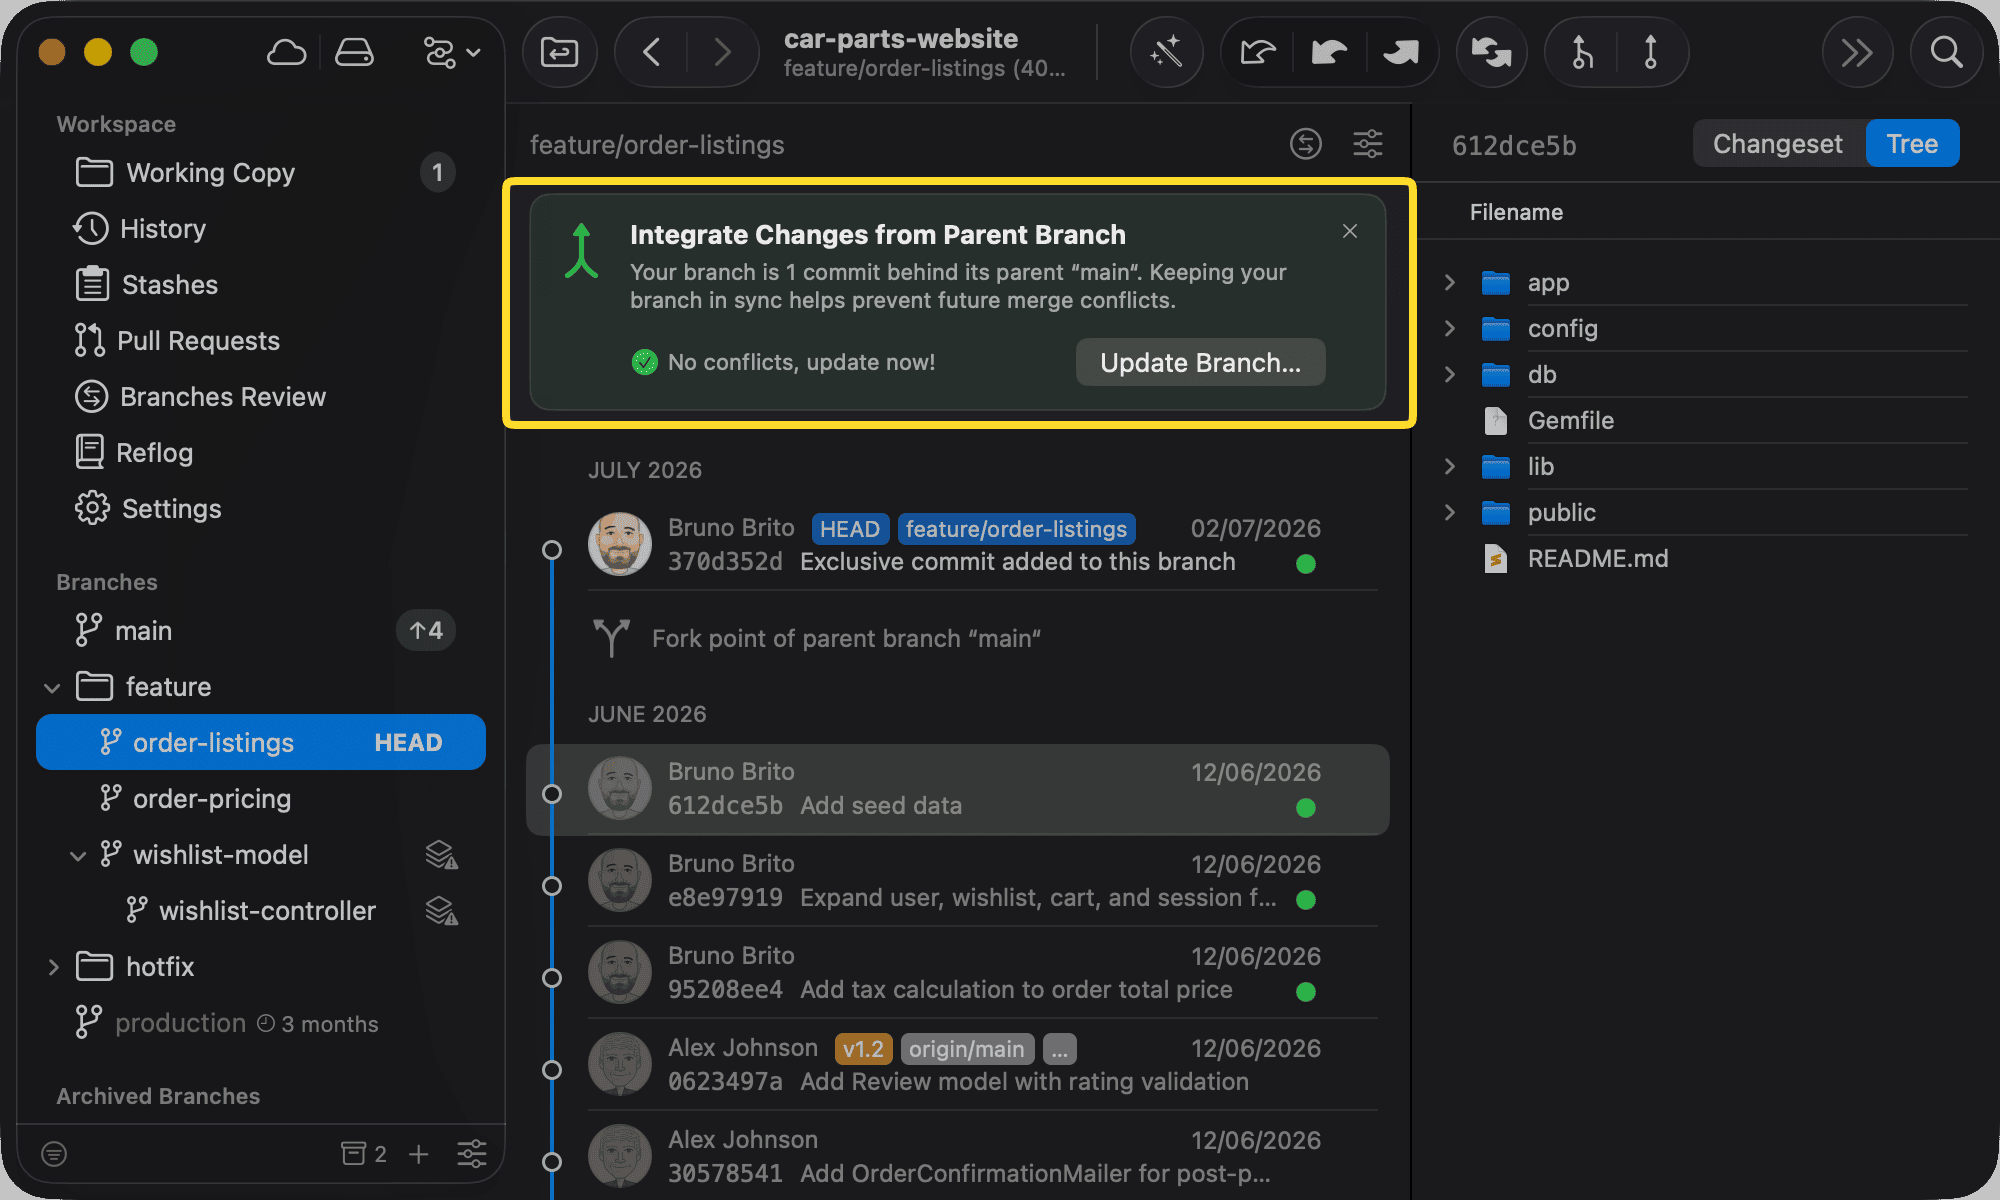The width and height of the screenshot is (2000, 1200).
Task: Open sidebar display options sliders icon
Action: 472,1154
